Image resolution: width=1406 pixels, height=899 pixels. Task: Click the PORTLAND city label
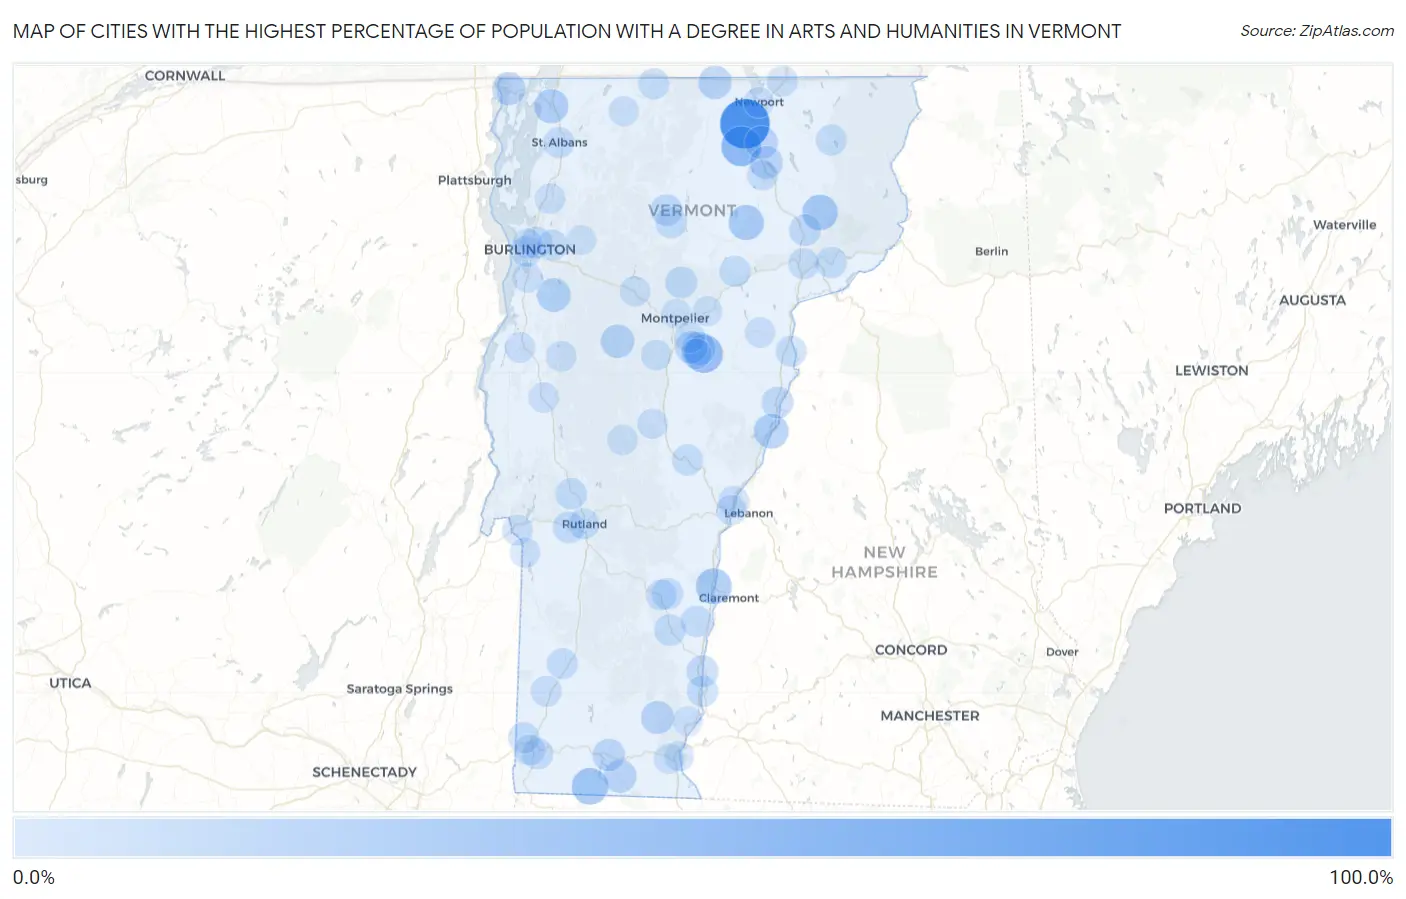pyautogui.click(x=1202, y=508)
